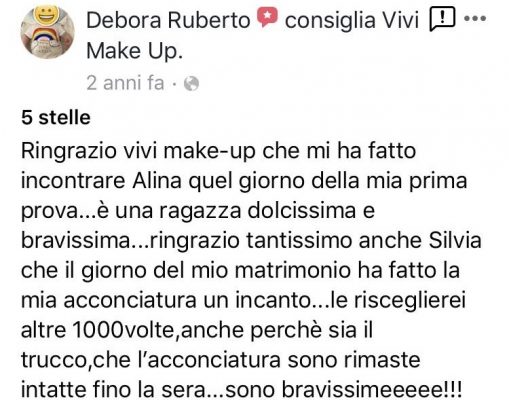Click the 'Ringrazio vivi make-up' opening line
The height and width of the screenshot is (400, 509).
coord(138,151)
